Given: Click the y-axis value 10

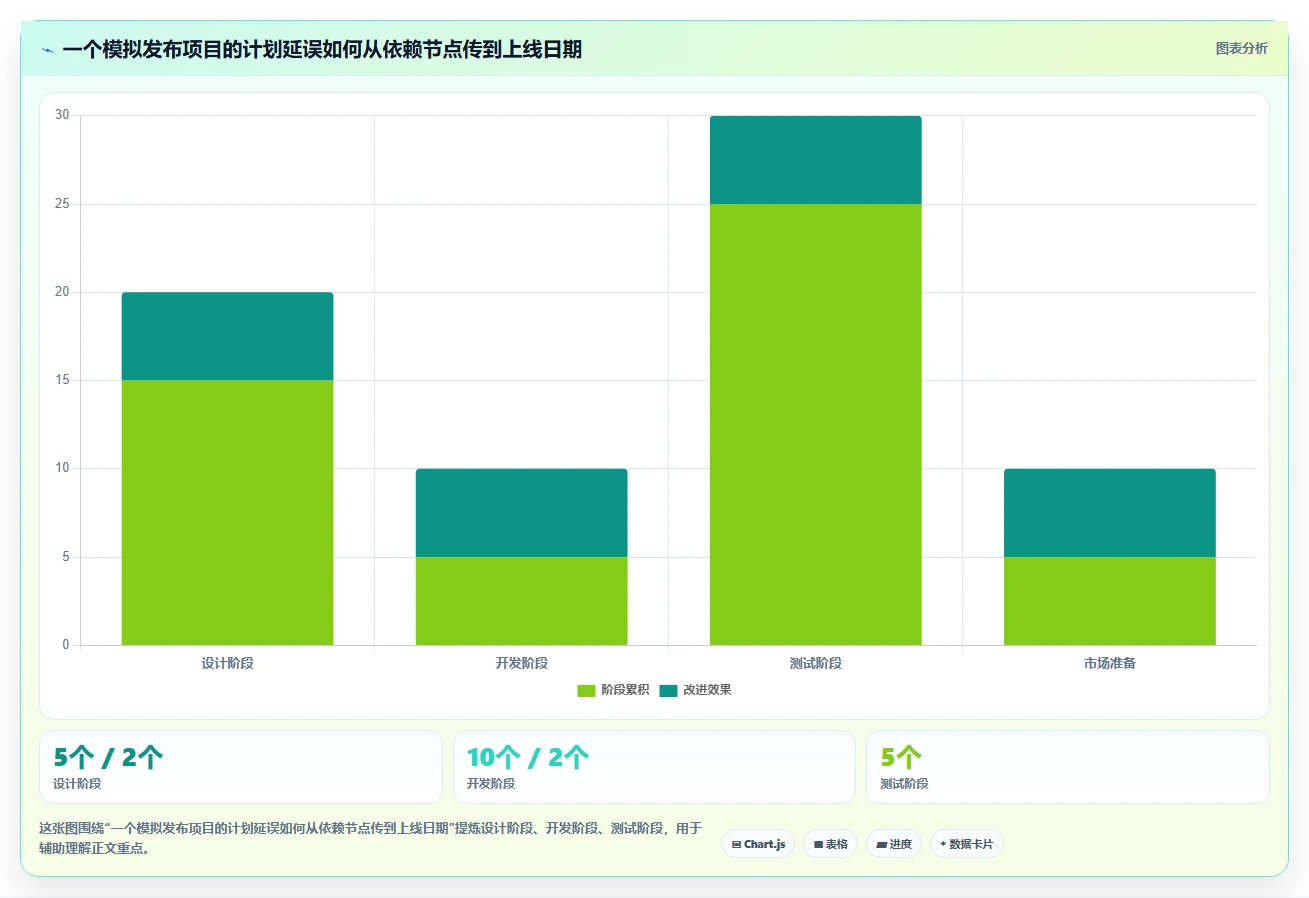Looking at the screenshot, I should tap(62, 468).
